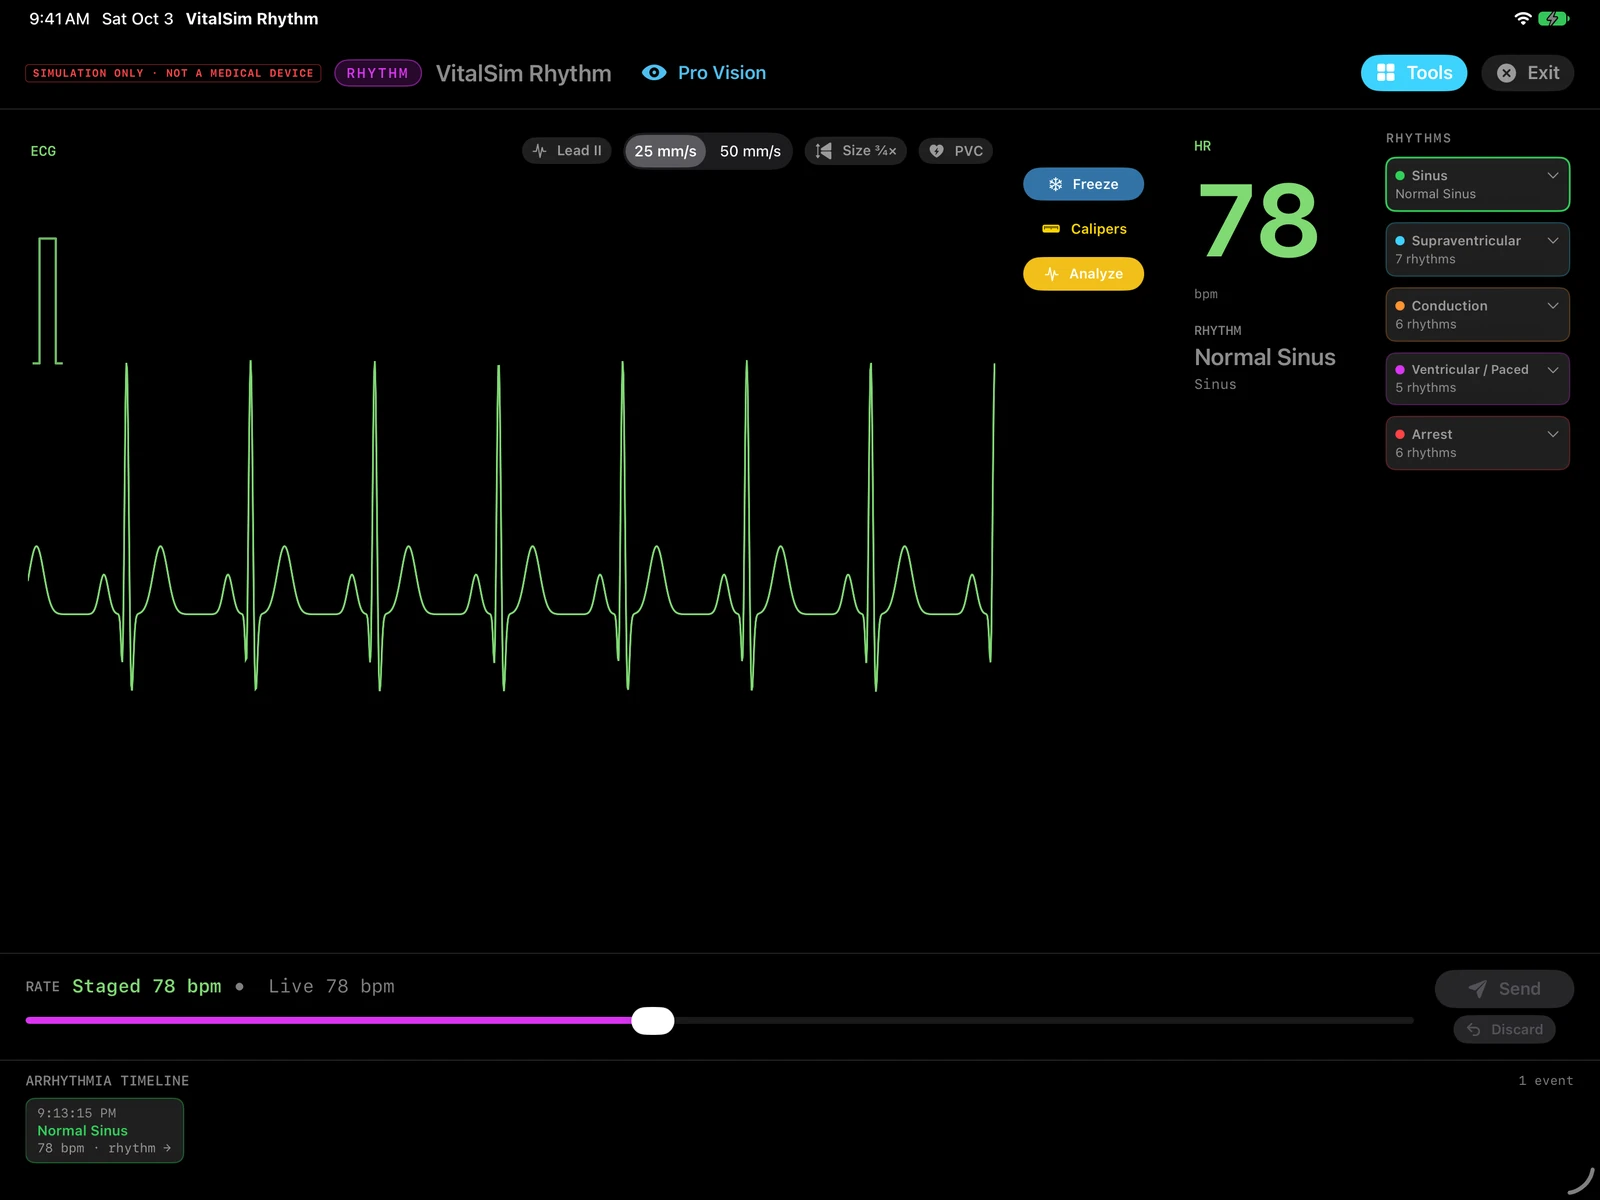The image size is (1600, 1200).
Task: Open the Size ¾× gain selector
Action: pos(856,151)
